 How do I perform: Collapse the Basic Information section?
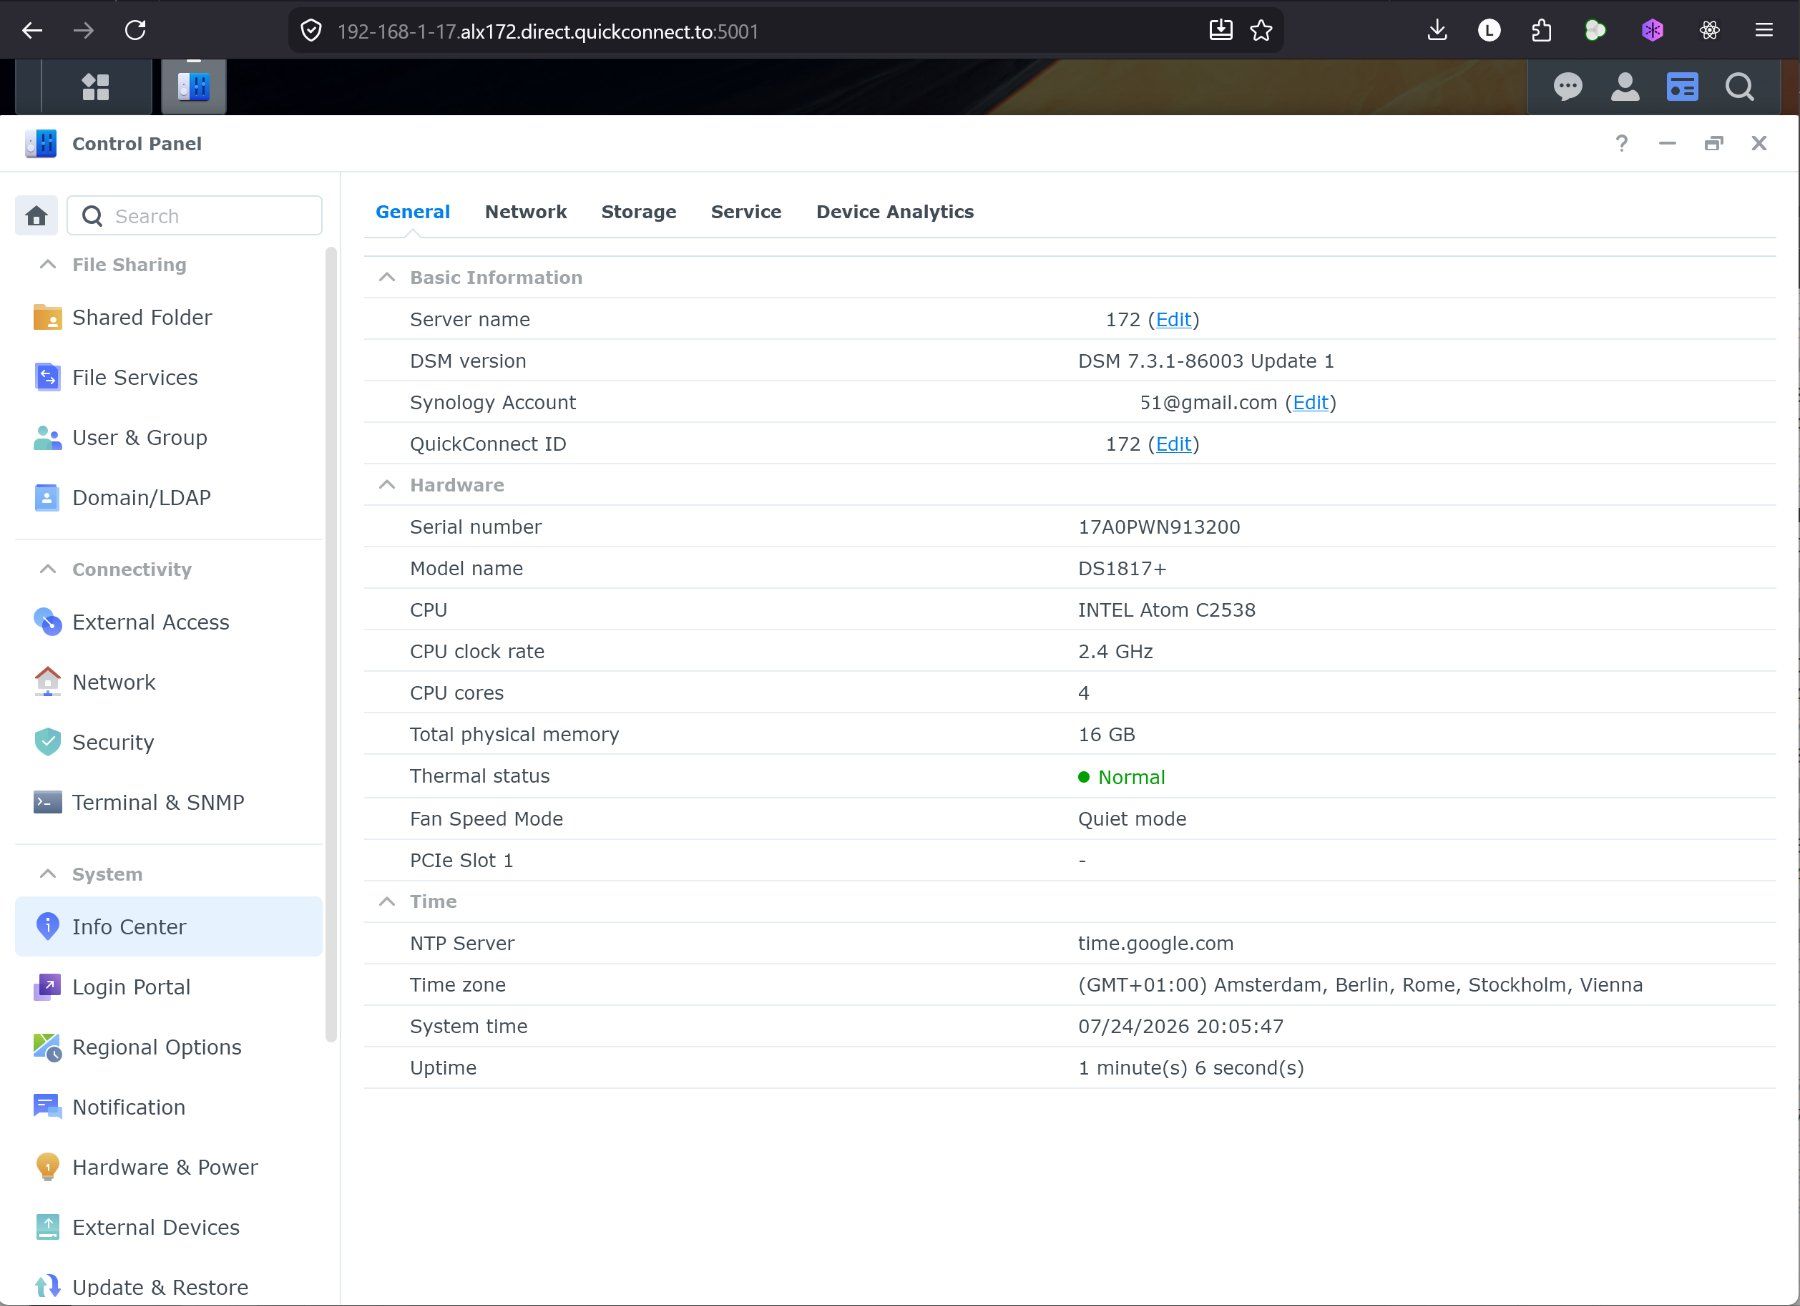tap(387, 277)
